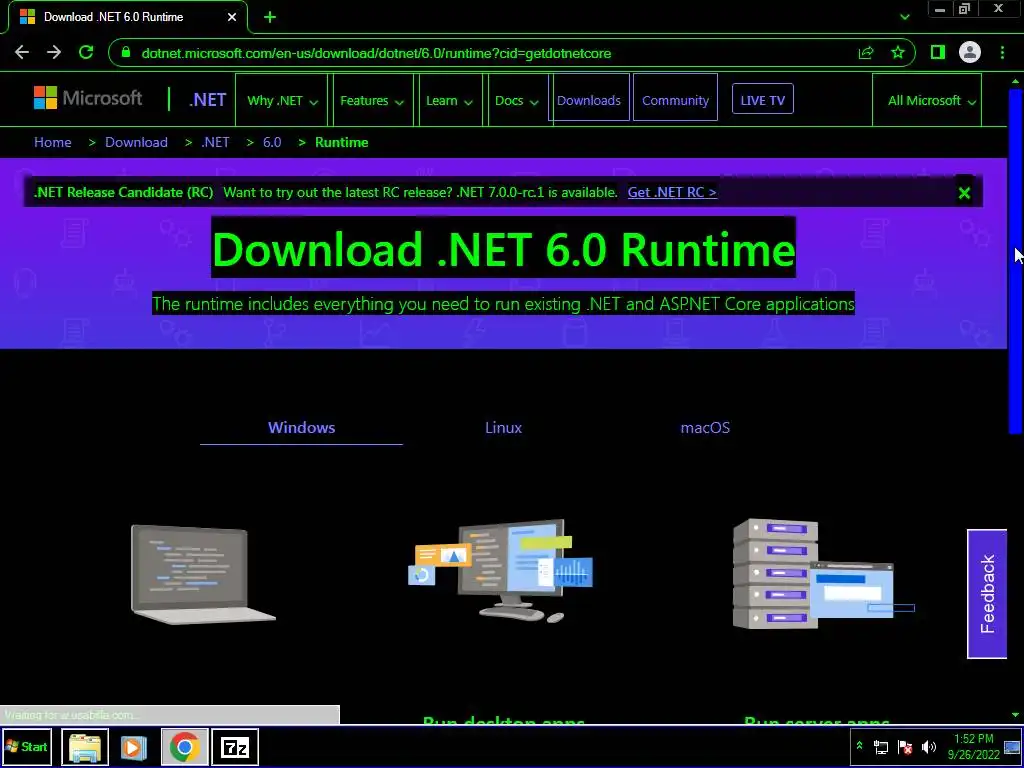
Task: Open the media player taskbar icon
Action: 133,746
